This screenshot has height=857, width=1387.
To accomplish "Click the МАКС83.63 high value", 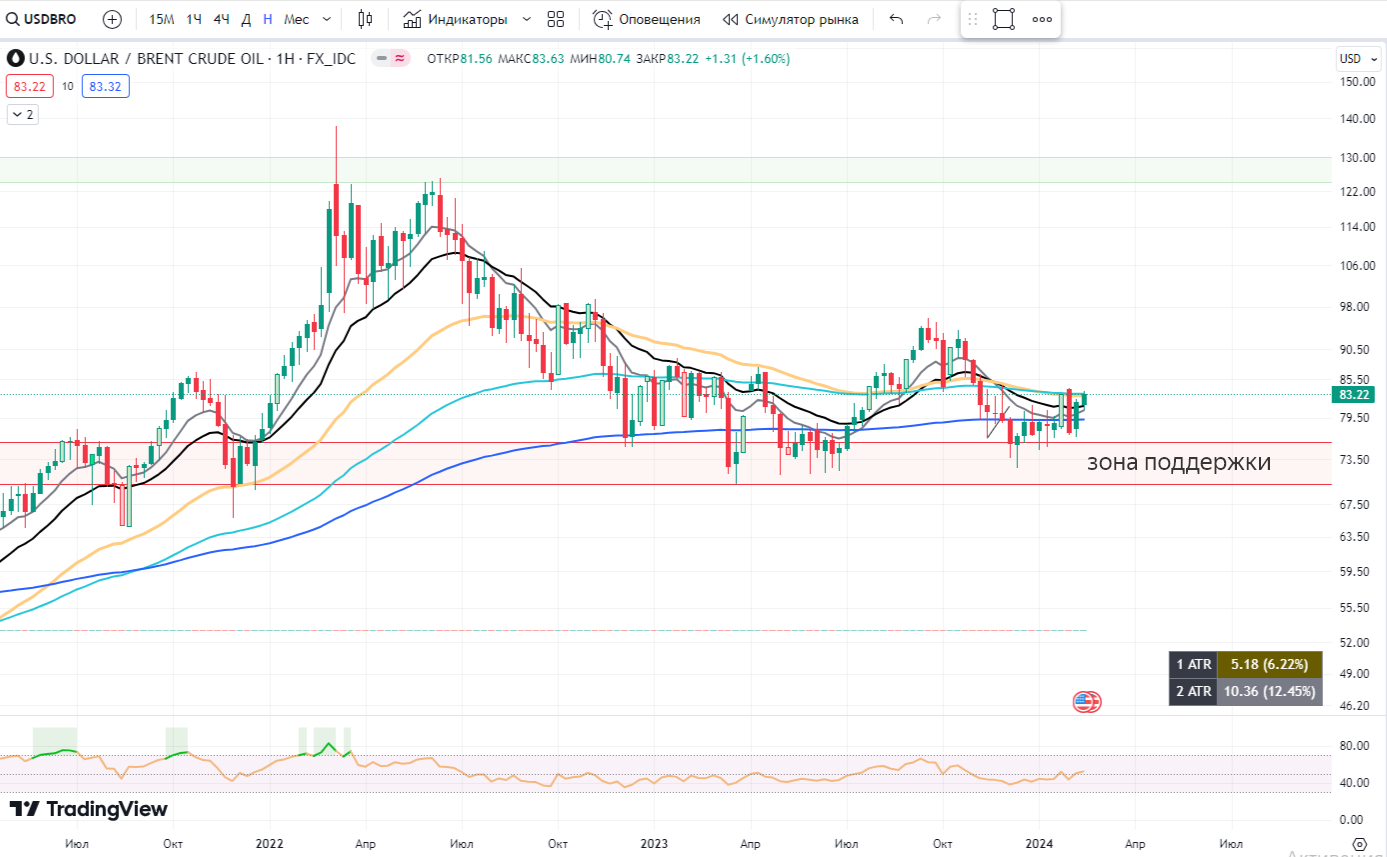I will click(x=530, y=58).
